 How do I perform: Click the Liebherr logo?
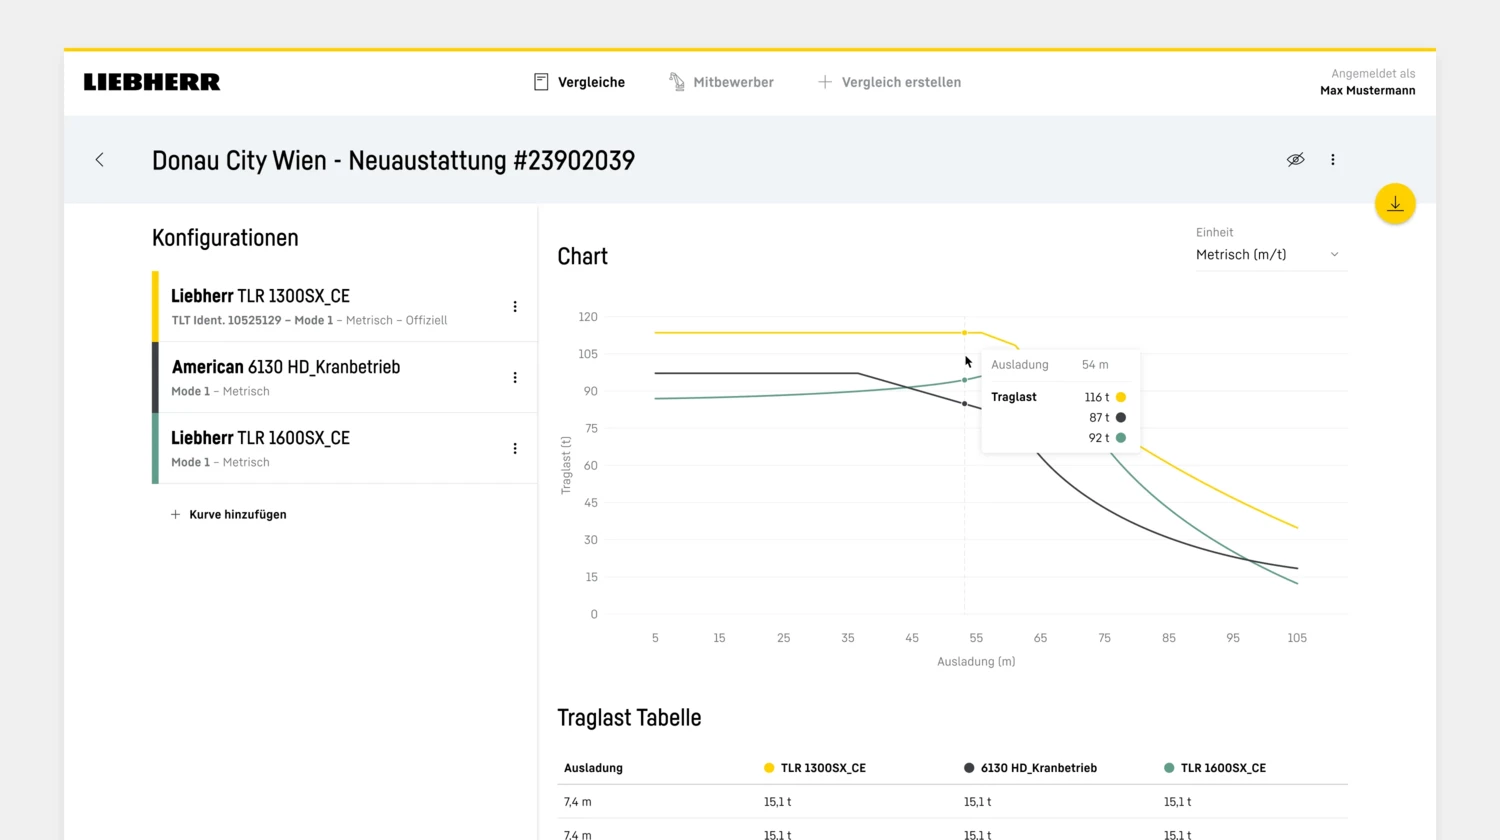pos(152,82)
